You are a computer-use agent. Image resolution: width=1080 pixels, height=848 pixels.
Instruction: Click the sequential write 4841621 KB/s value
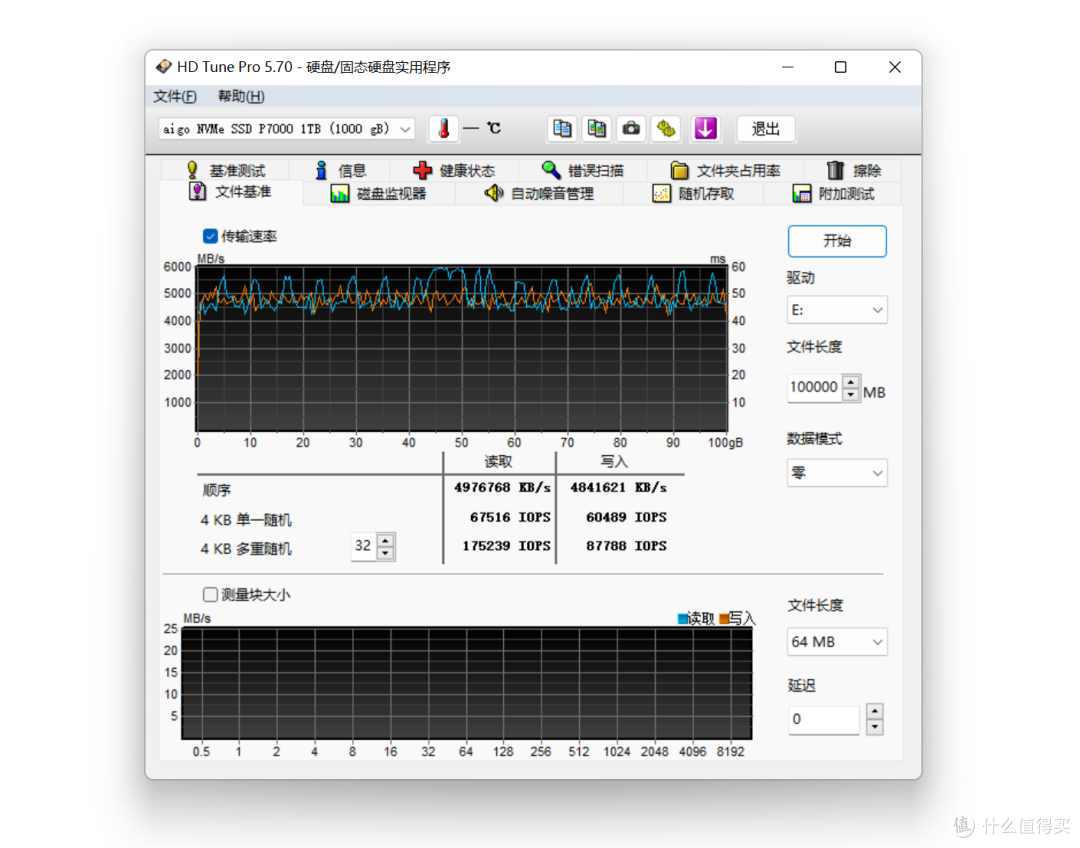pos(618,488)
